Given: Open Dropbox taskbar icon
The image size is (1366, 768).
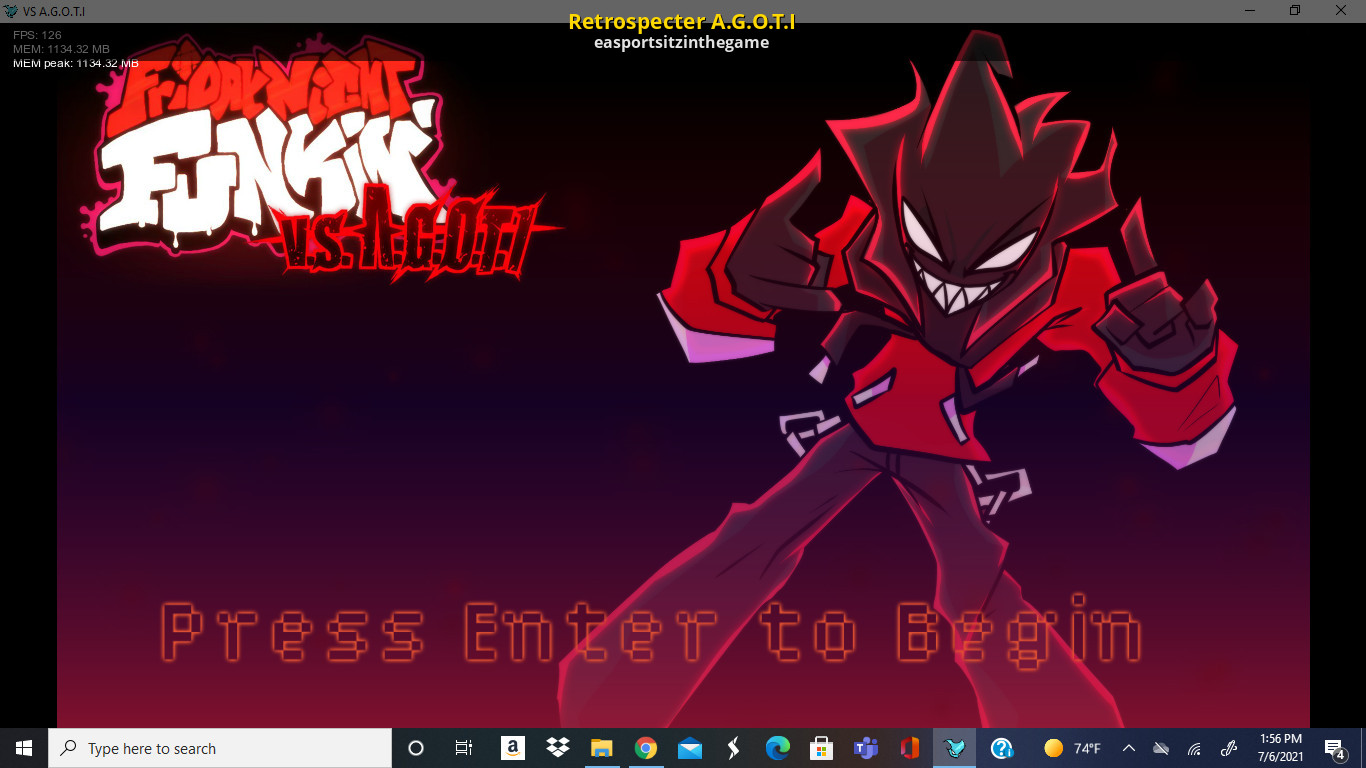Looking at the screenshot, I should pyautogui.click(x=557, y=748).
